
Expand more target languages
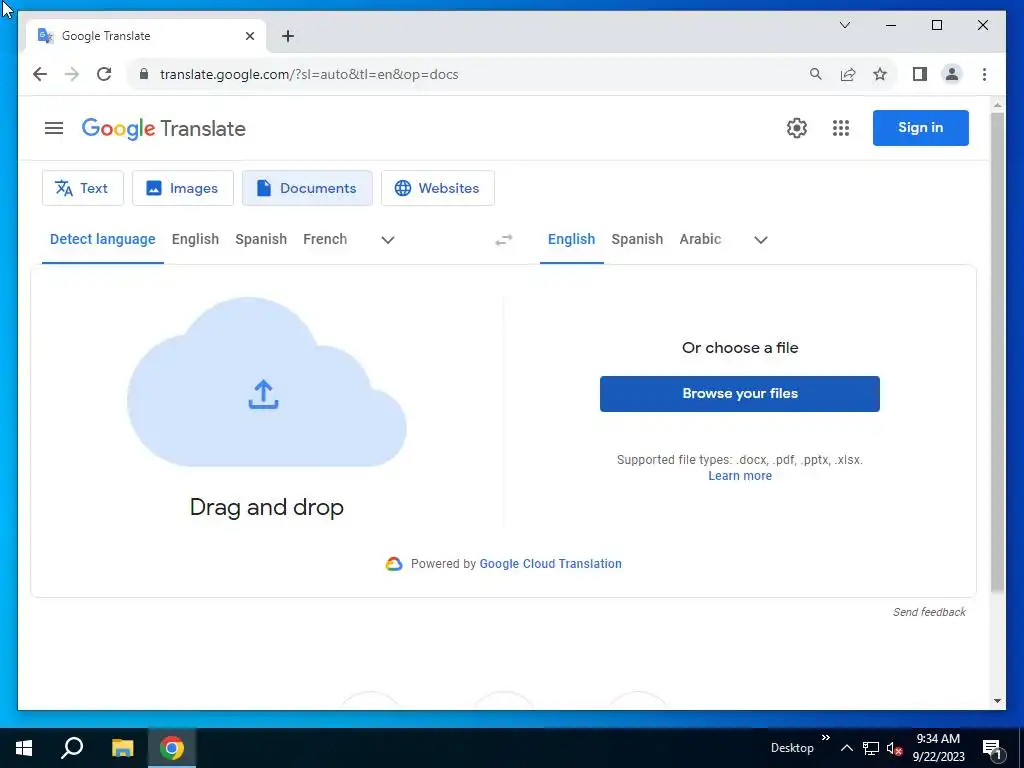761,240
